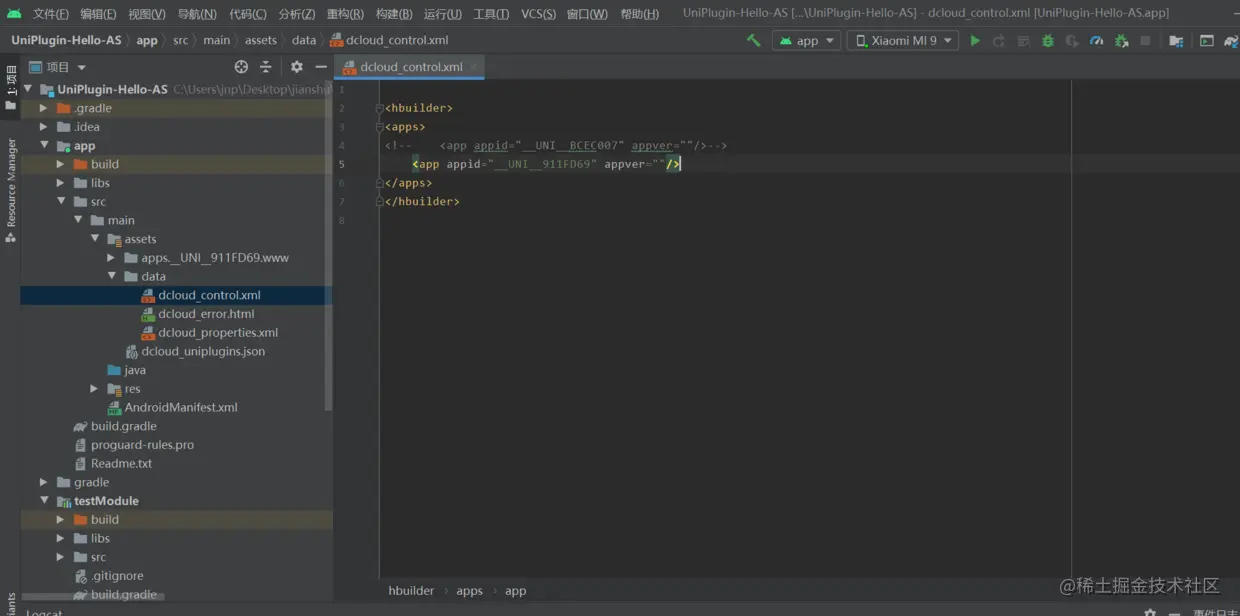1240x616 pixels.
Task: Open Device File Explorer folder icon
Action: 1176,41
